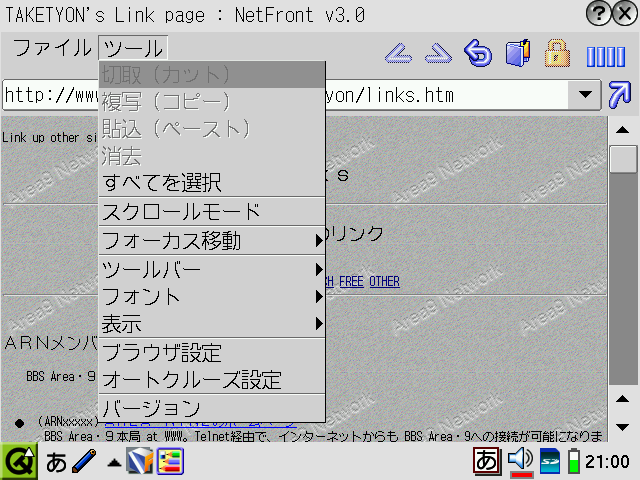Click the greyed 切取（カット） entry

pos(212,75)
